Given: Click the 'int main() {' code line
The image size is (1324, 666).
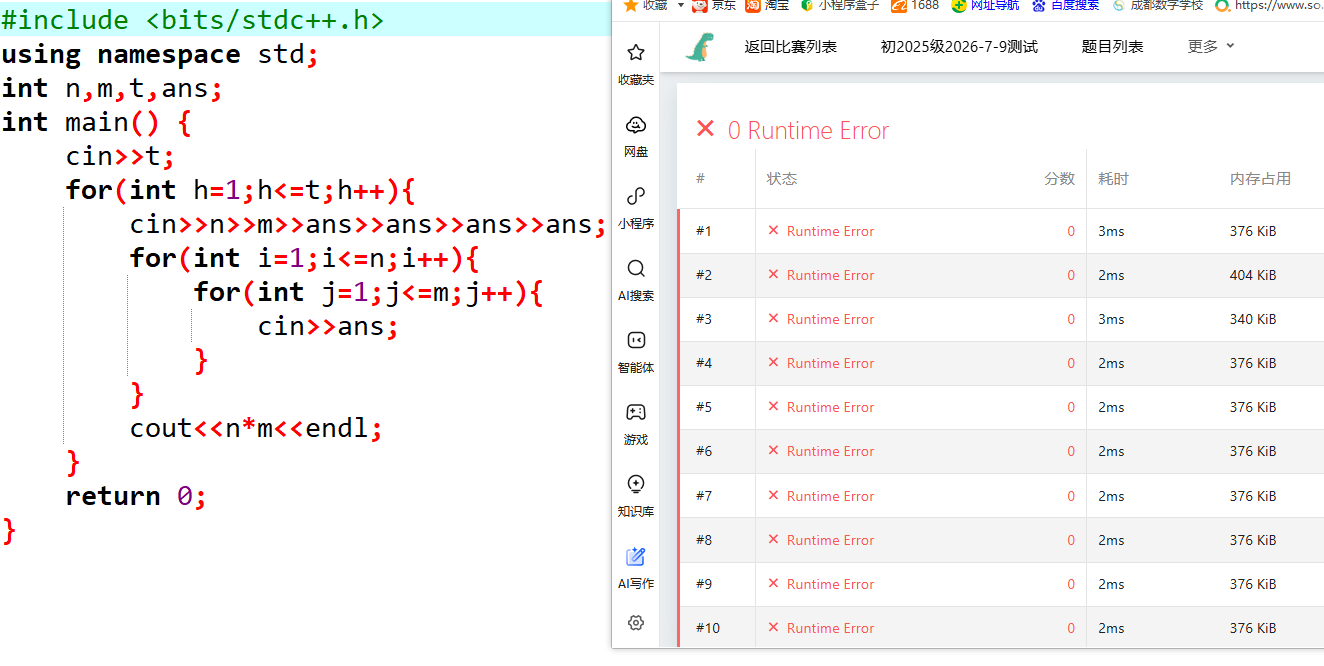Looking at the screenshot, I should pyautogui.click(x=96, y=122).
